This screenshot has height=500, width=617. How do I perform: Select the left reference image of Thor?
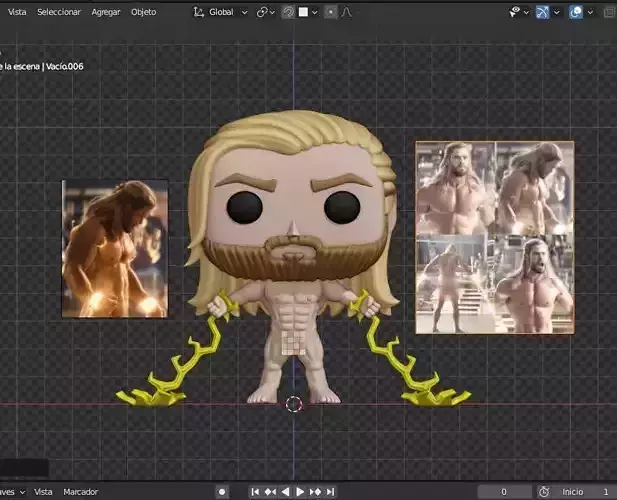[115, 249]
